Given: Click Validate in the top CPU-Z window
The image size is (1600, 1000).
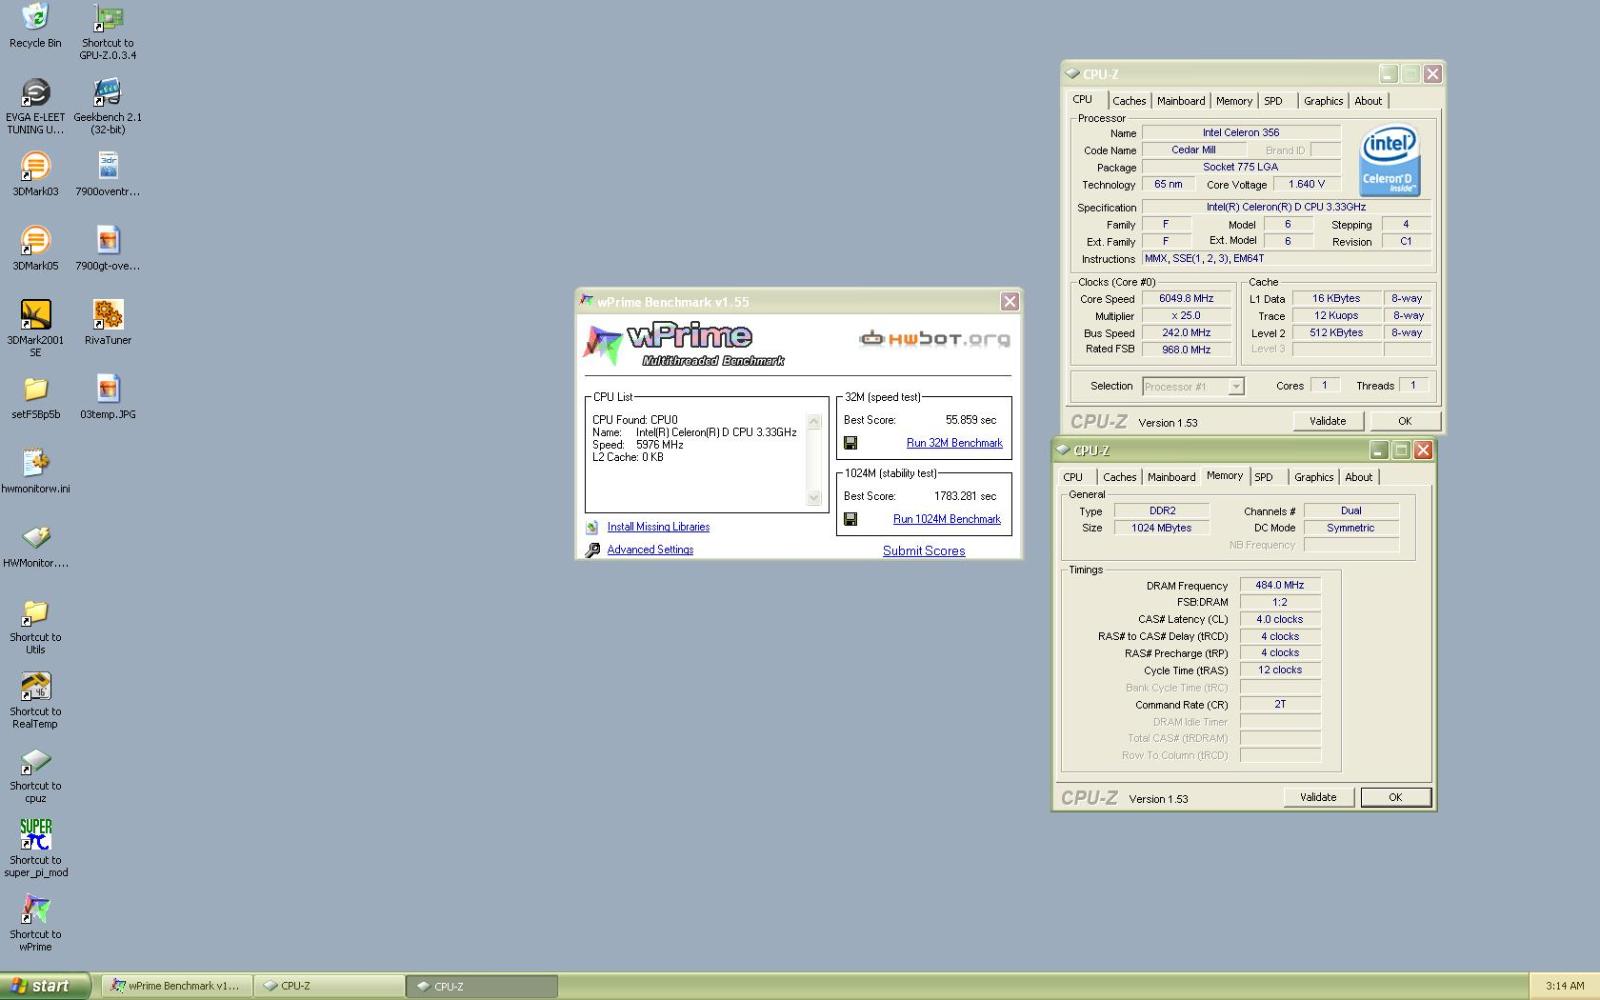Looking at the screenshot, I should pos(1328,421).
